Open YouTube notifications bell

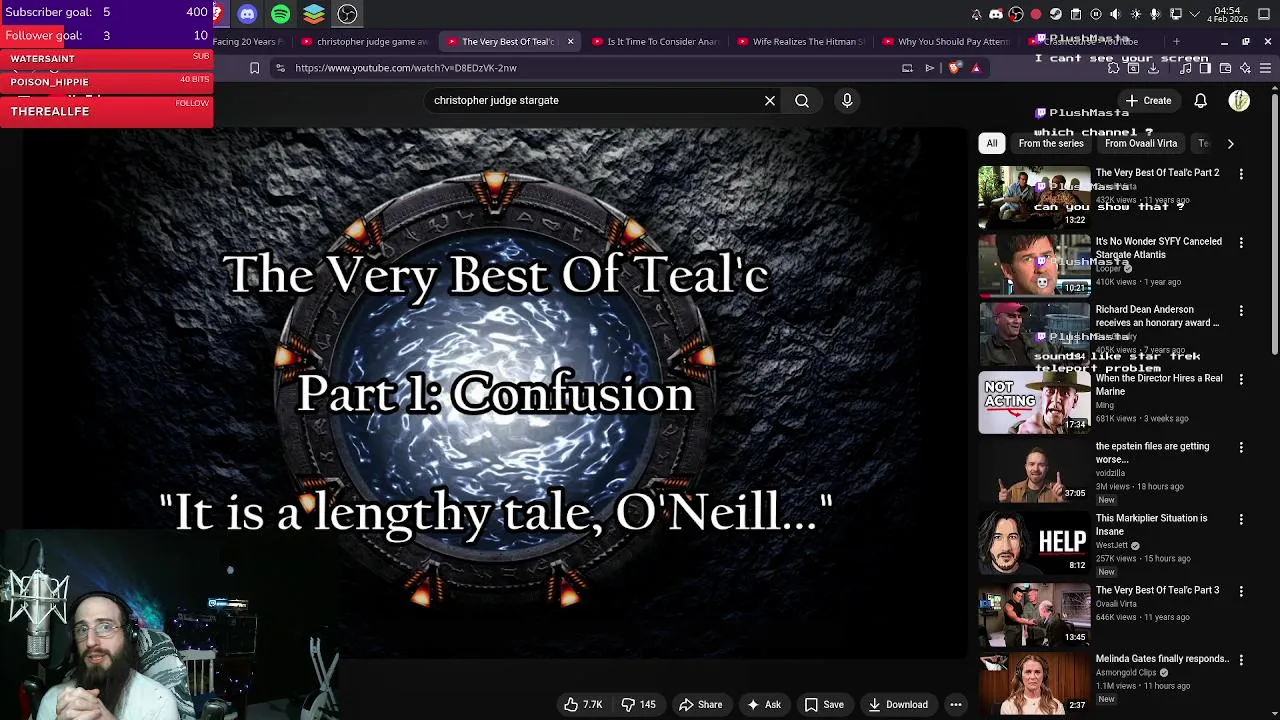tap(1201, 100)
